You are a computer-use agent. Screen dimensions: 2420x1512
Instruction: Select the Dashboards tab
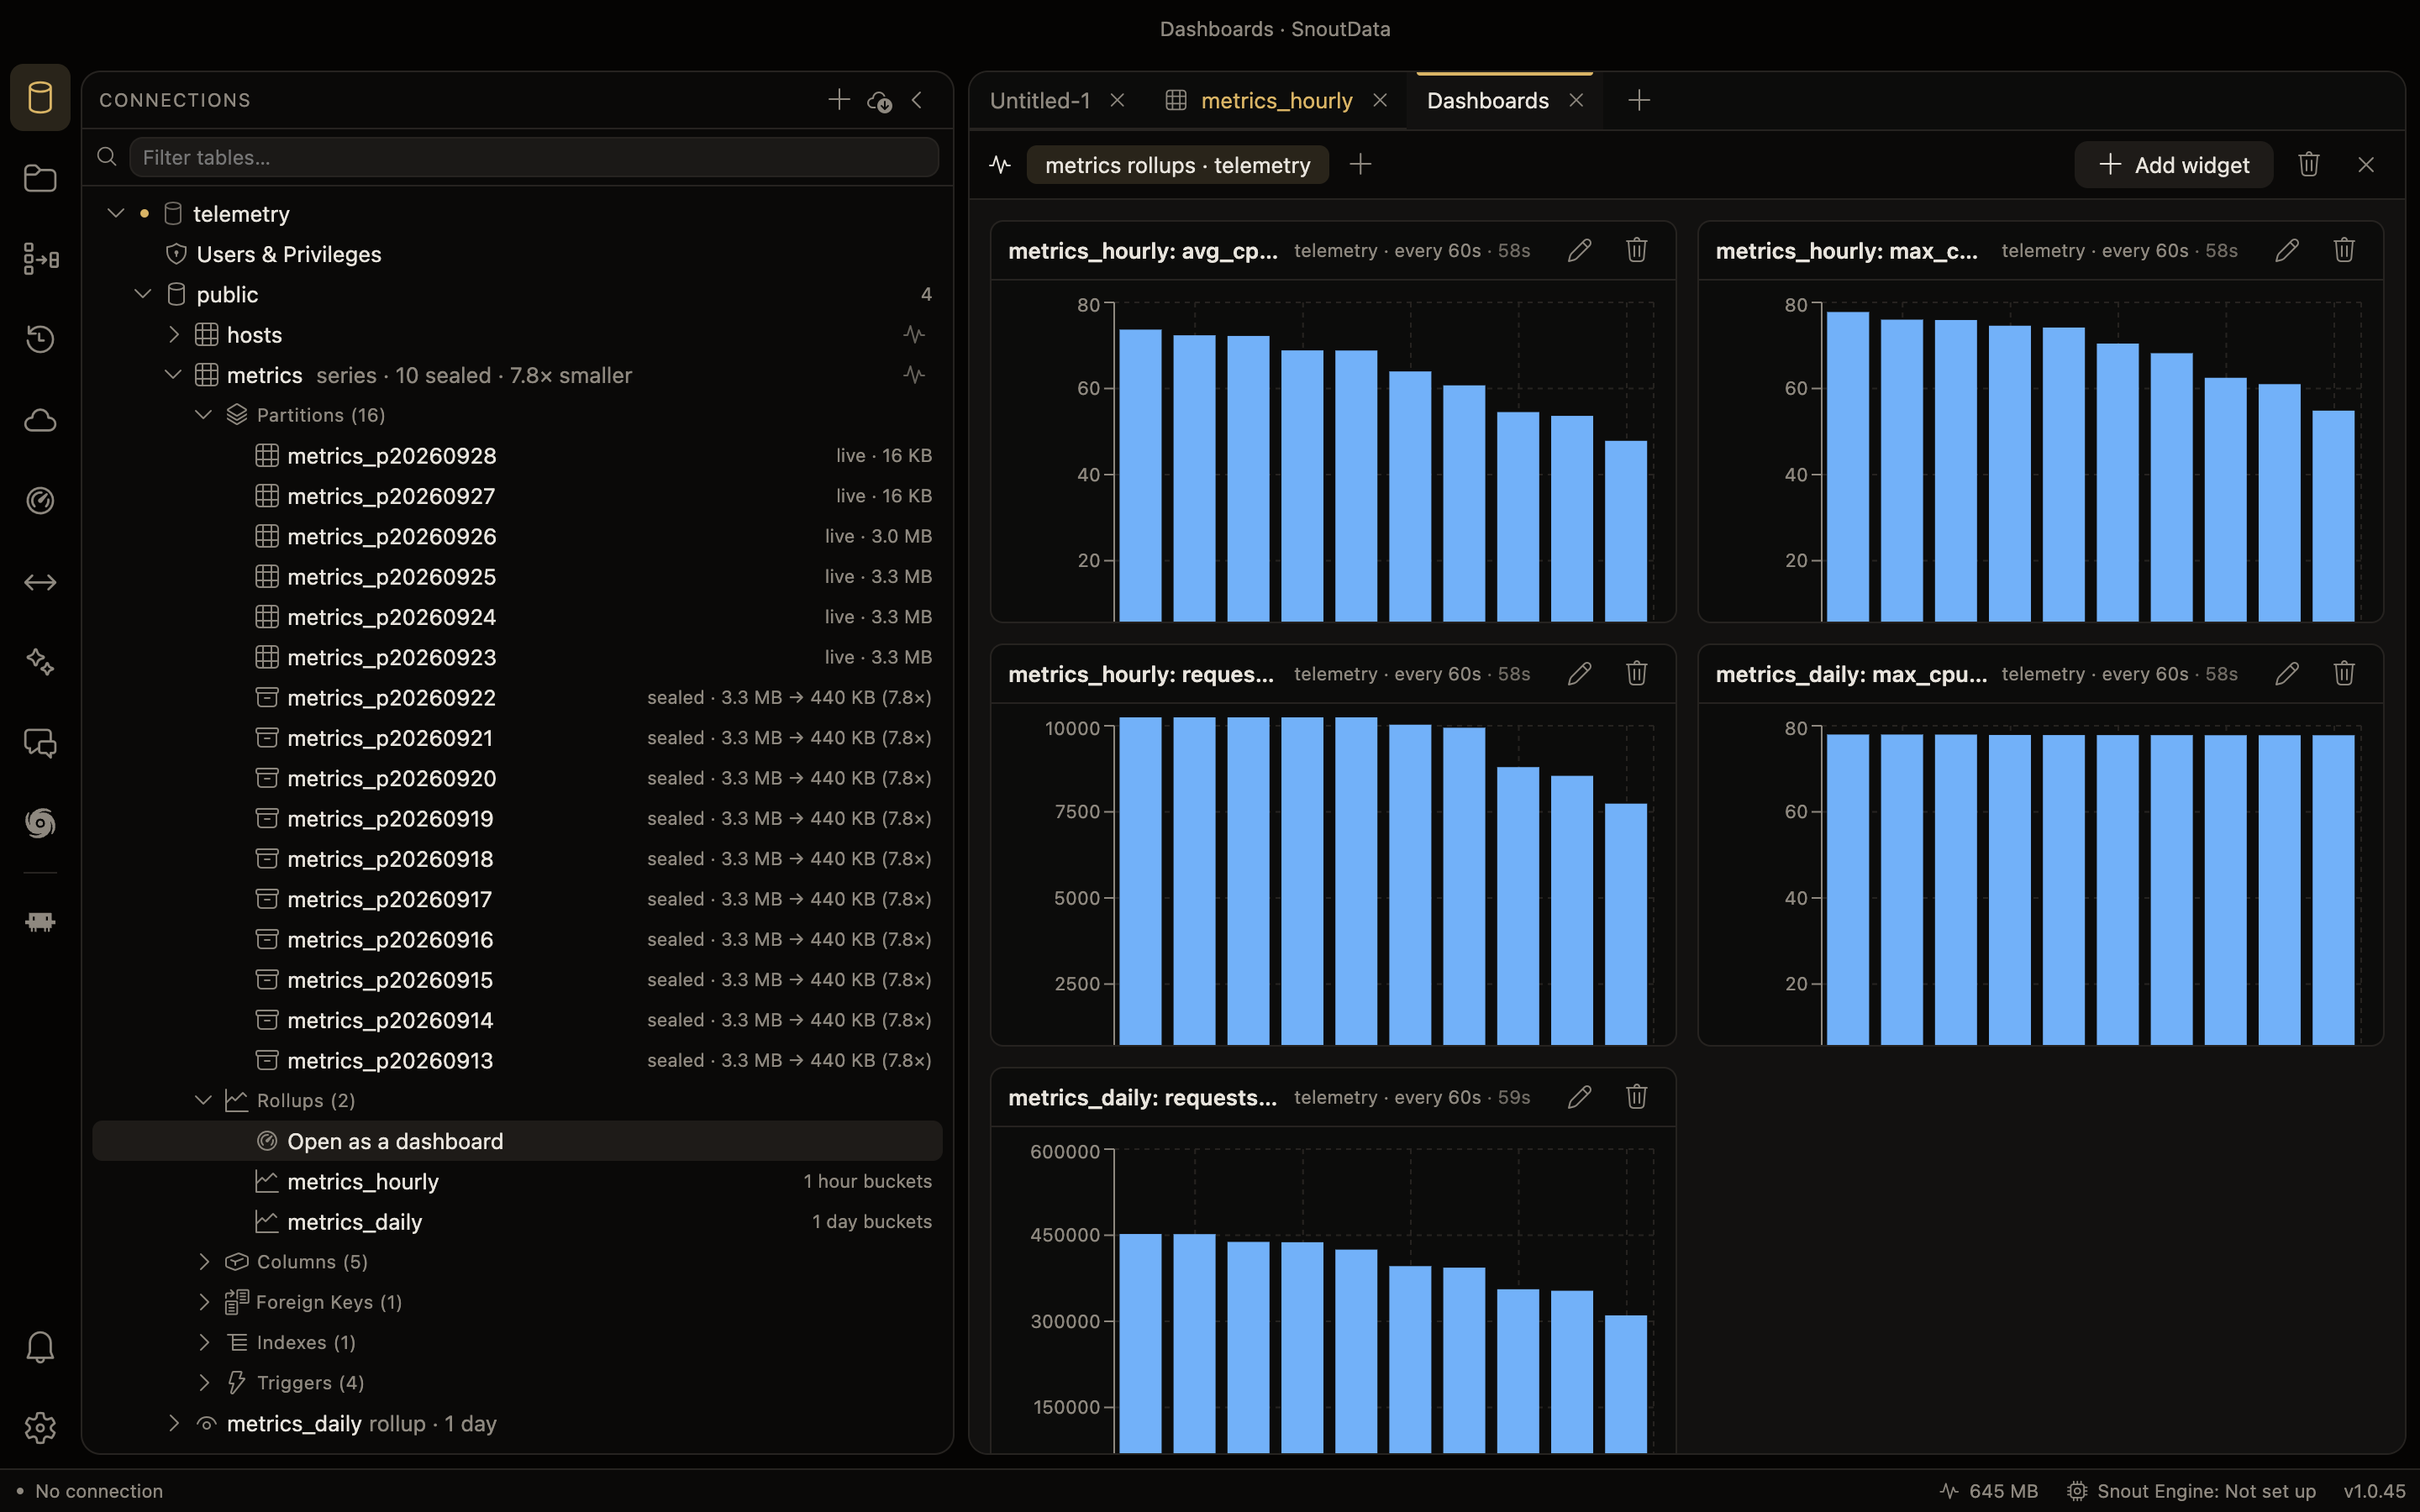[x=1487, y=100]
